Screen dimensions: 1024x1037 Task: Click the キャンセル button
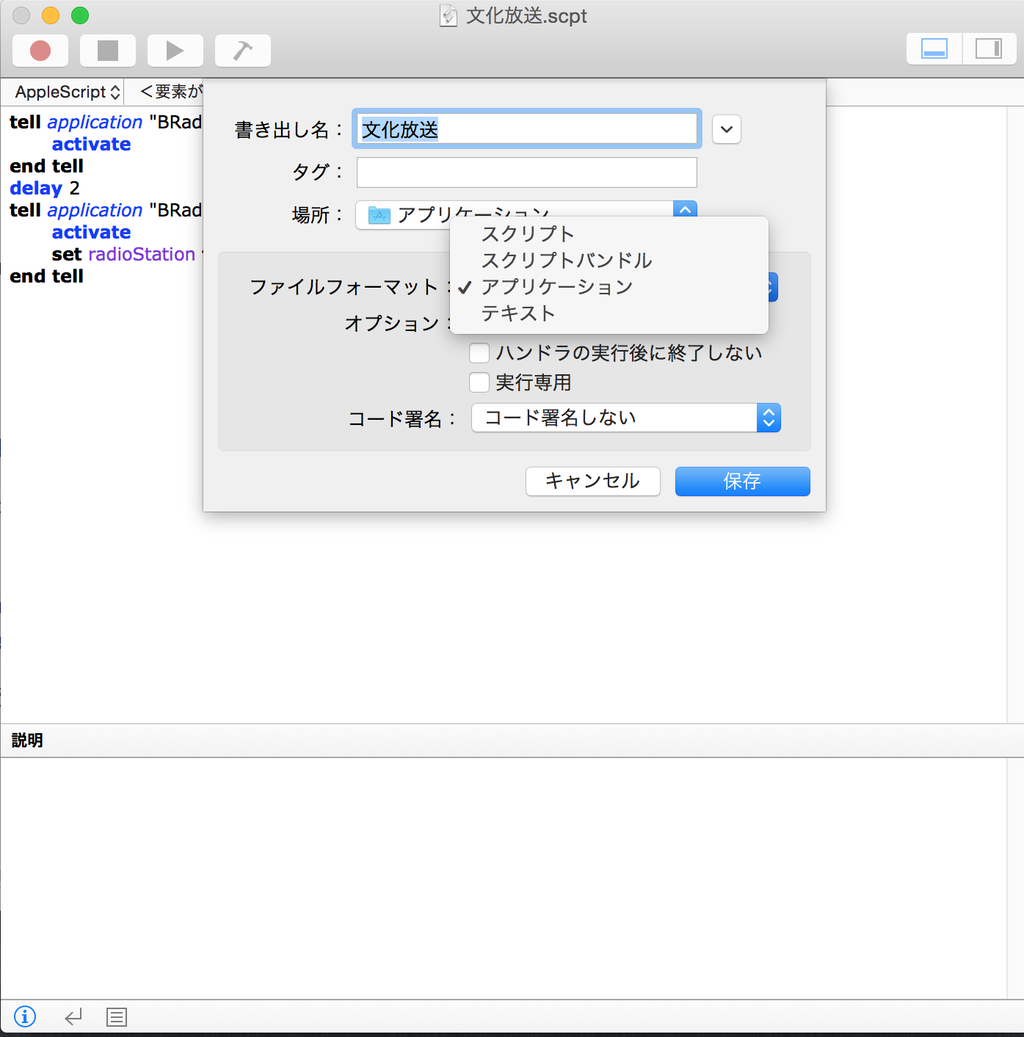tap(592, 481)
